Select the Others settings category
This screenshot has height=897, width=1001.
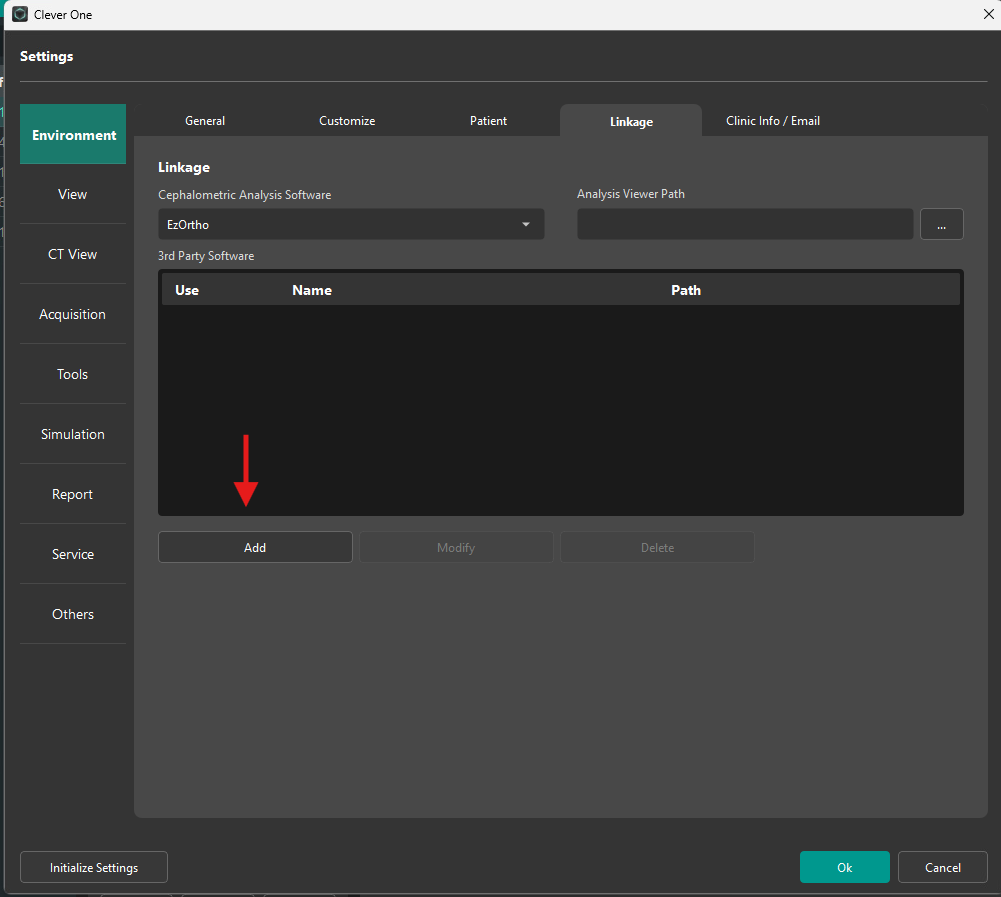[73, 614]
